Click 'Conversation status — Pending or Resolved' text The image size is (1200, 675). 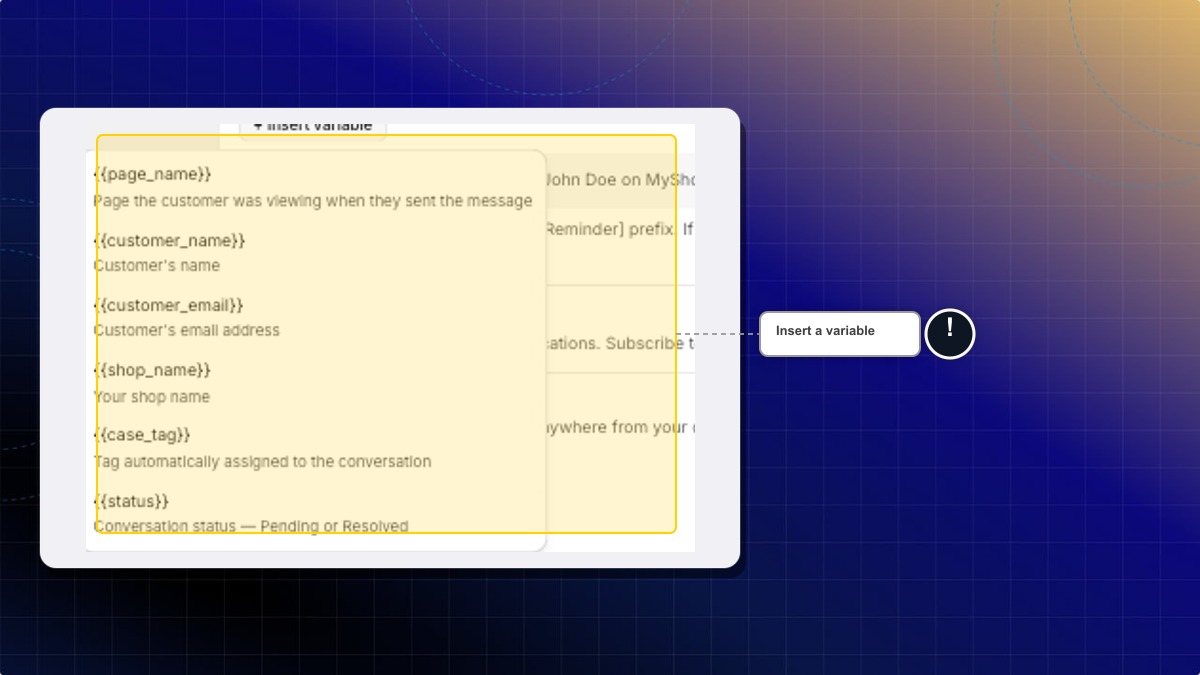[251, 526]
